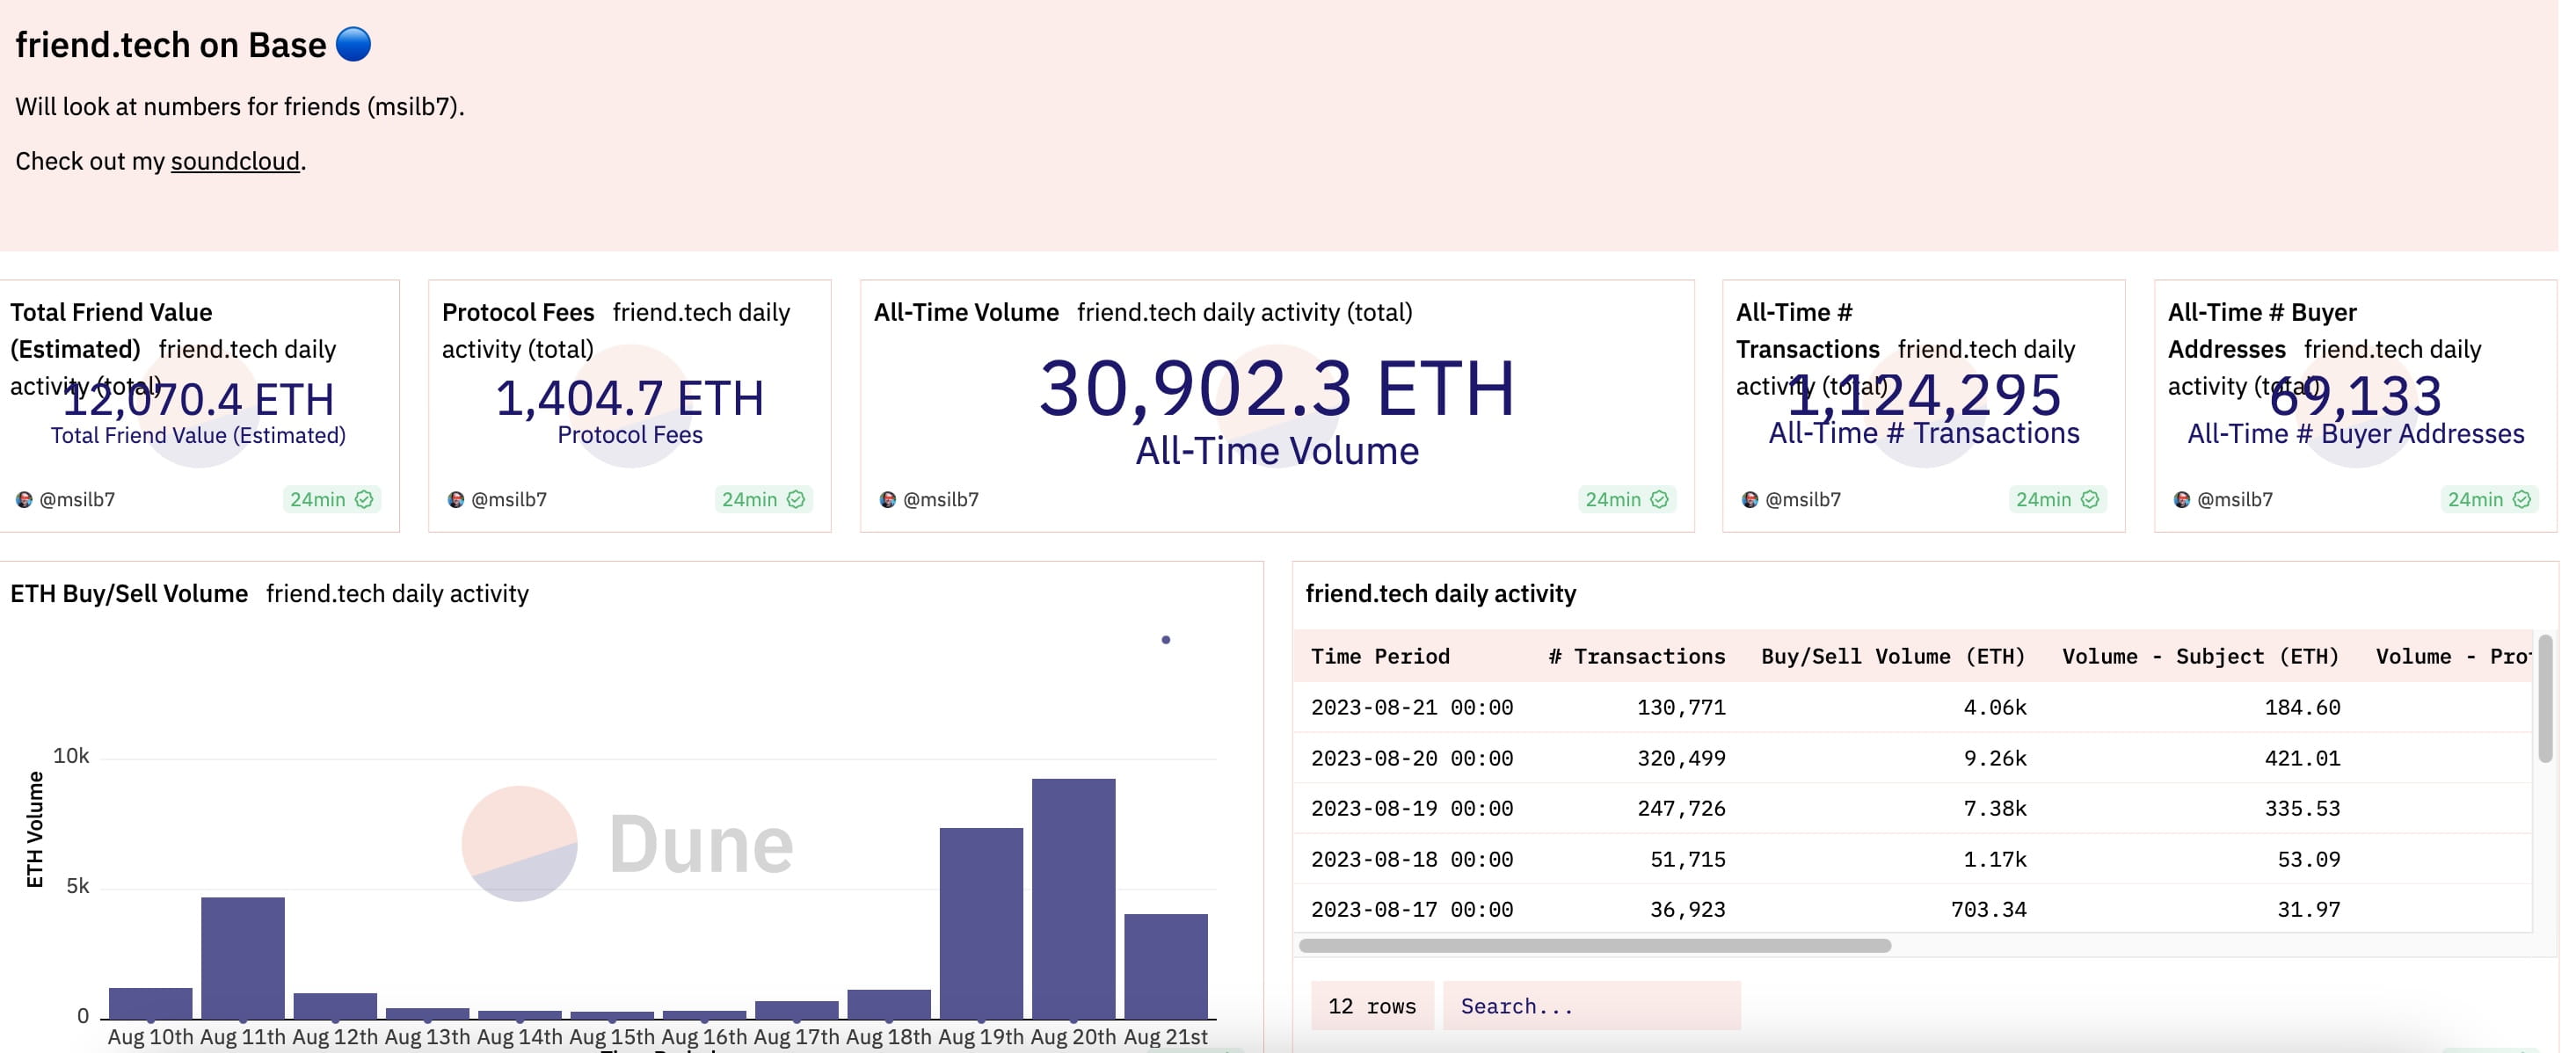Sort table by Buy/Sell Volume (ETH) column

pos(1893,656)
